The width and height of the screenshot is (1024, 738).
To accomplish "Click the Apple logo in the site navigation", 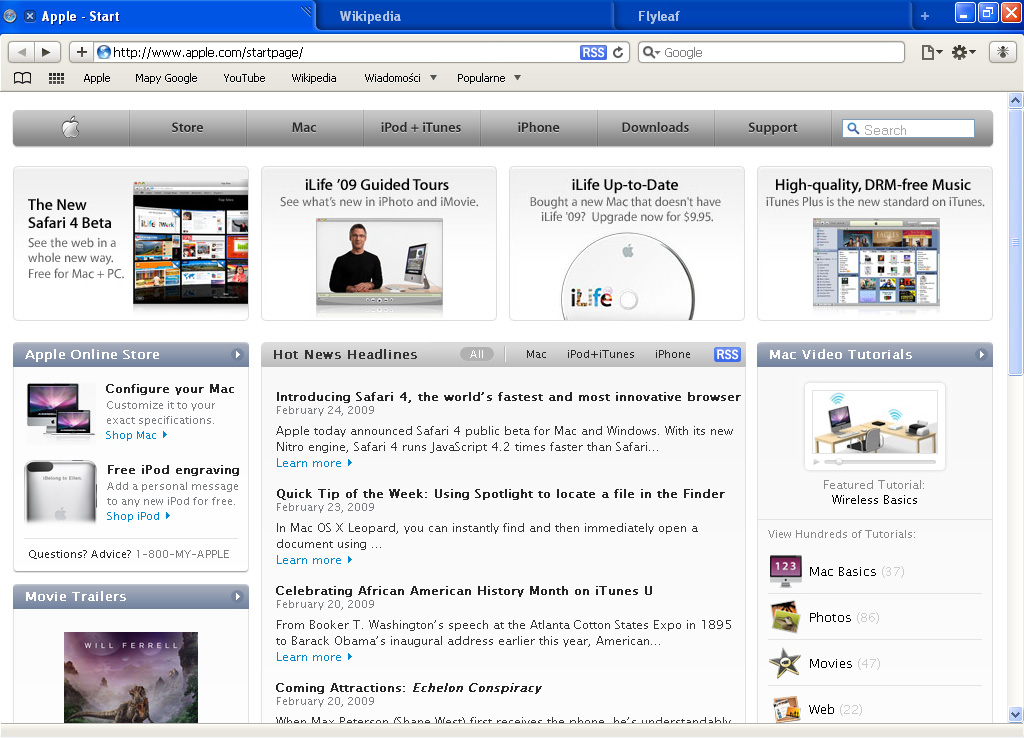I will coord(70,127).
